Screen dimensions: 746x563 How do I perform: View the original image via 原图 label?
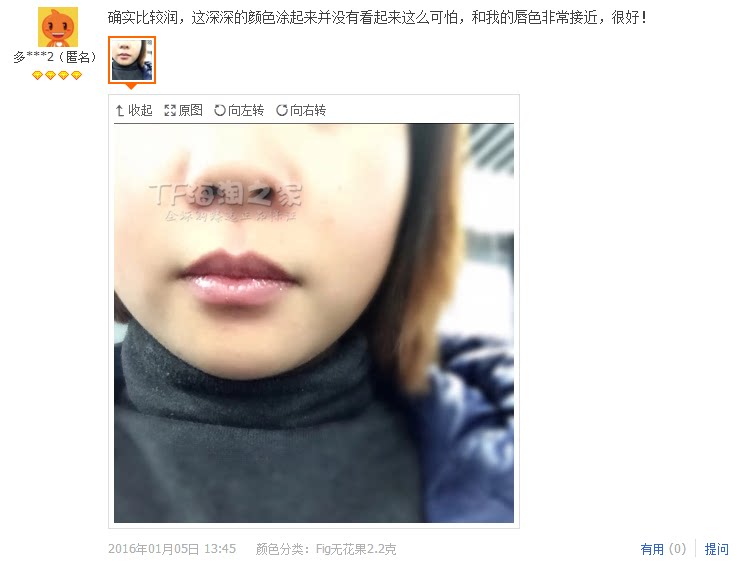click(191, 110)
